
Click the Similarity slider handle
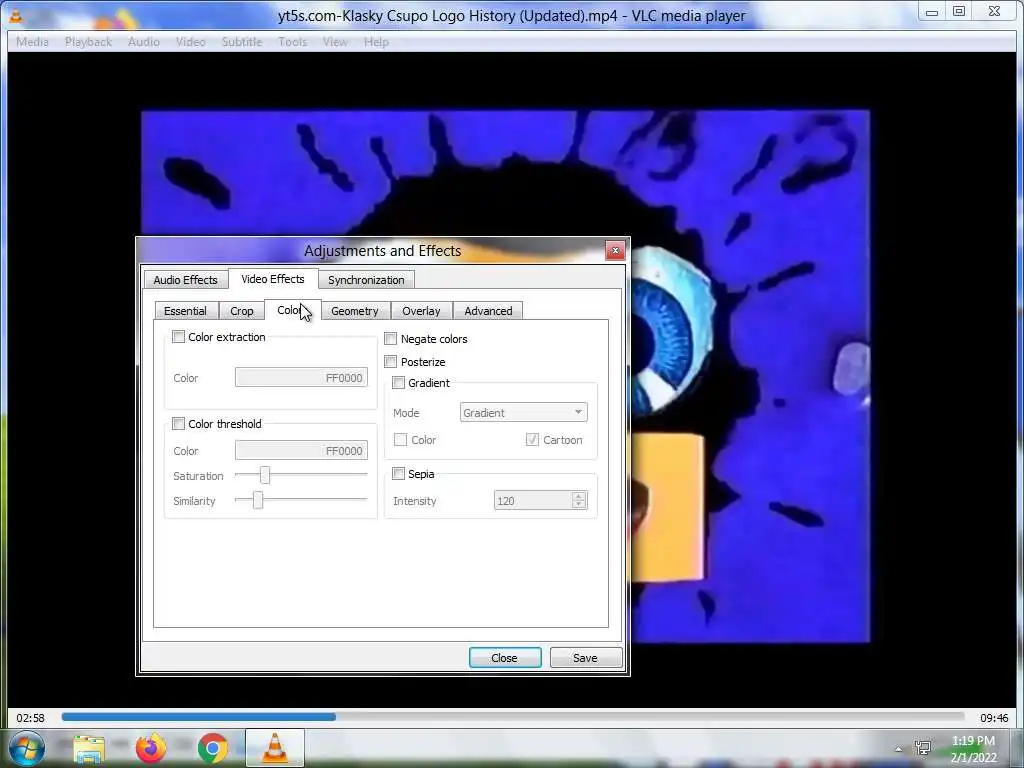[x=258, y=500]
